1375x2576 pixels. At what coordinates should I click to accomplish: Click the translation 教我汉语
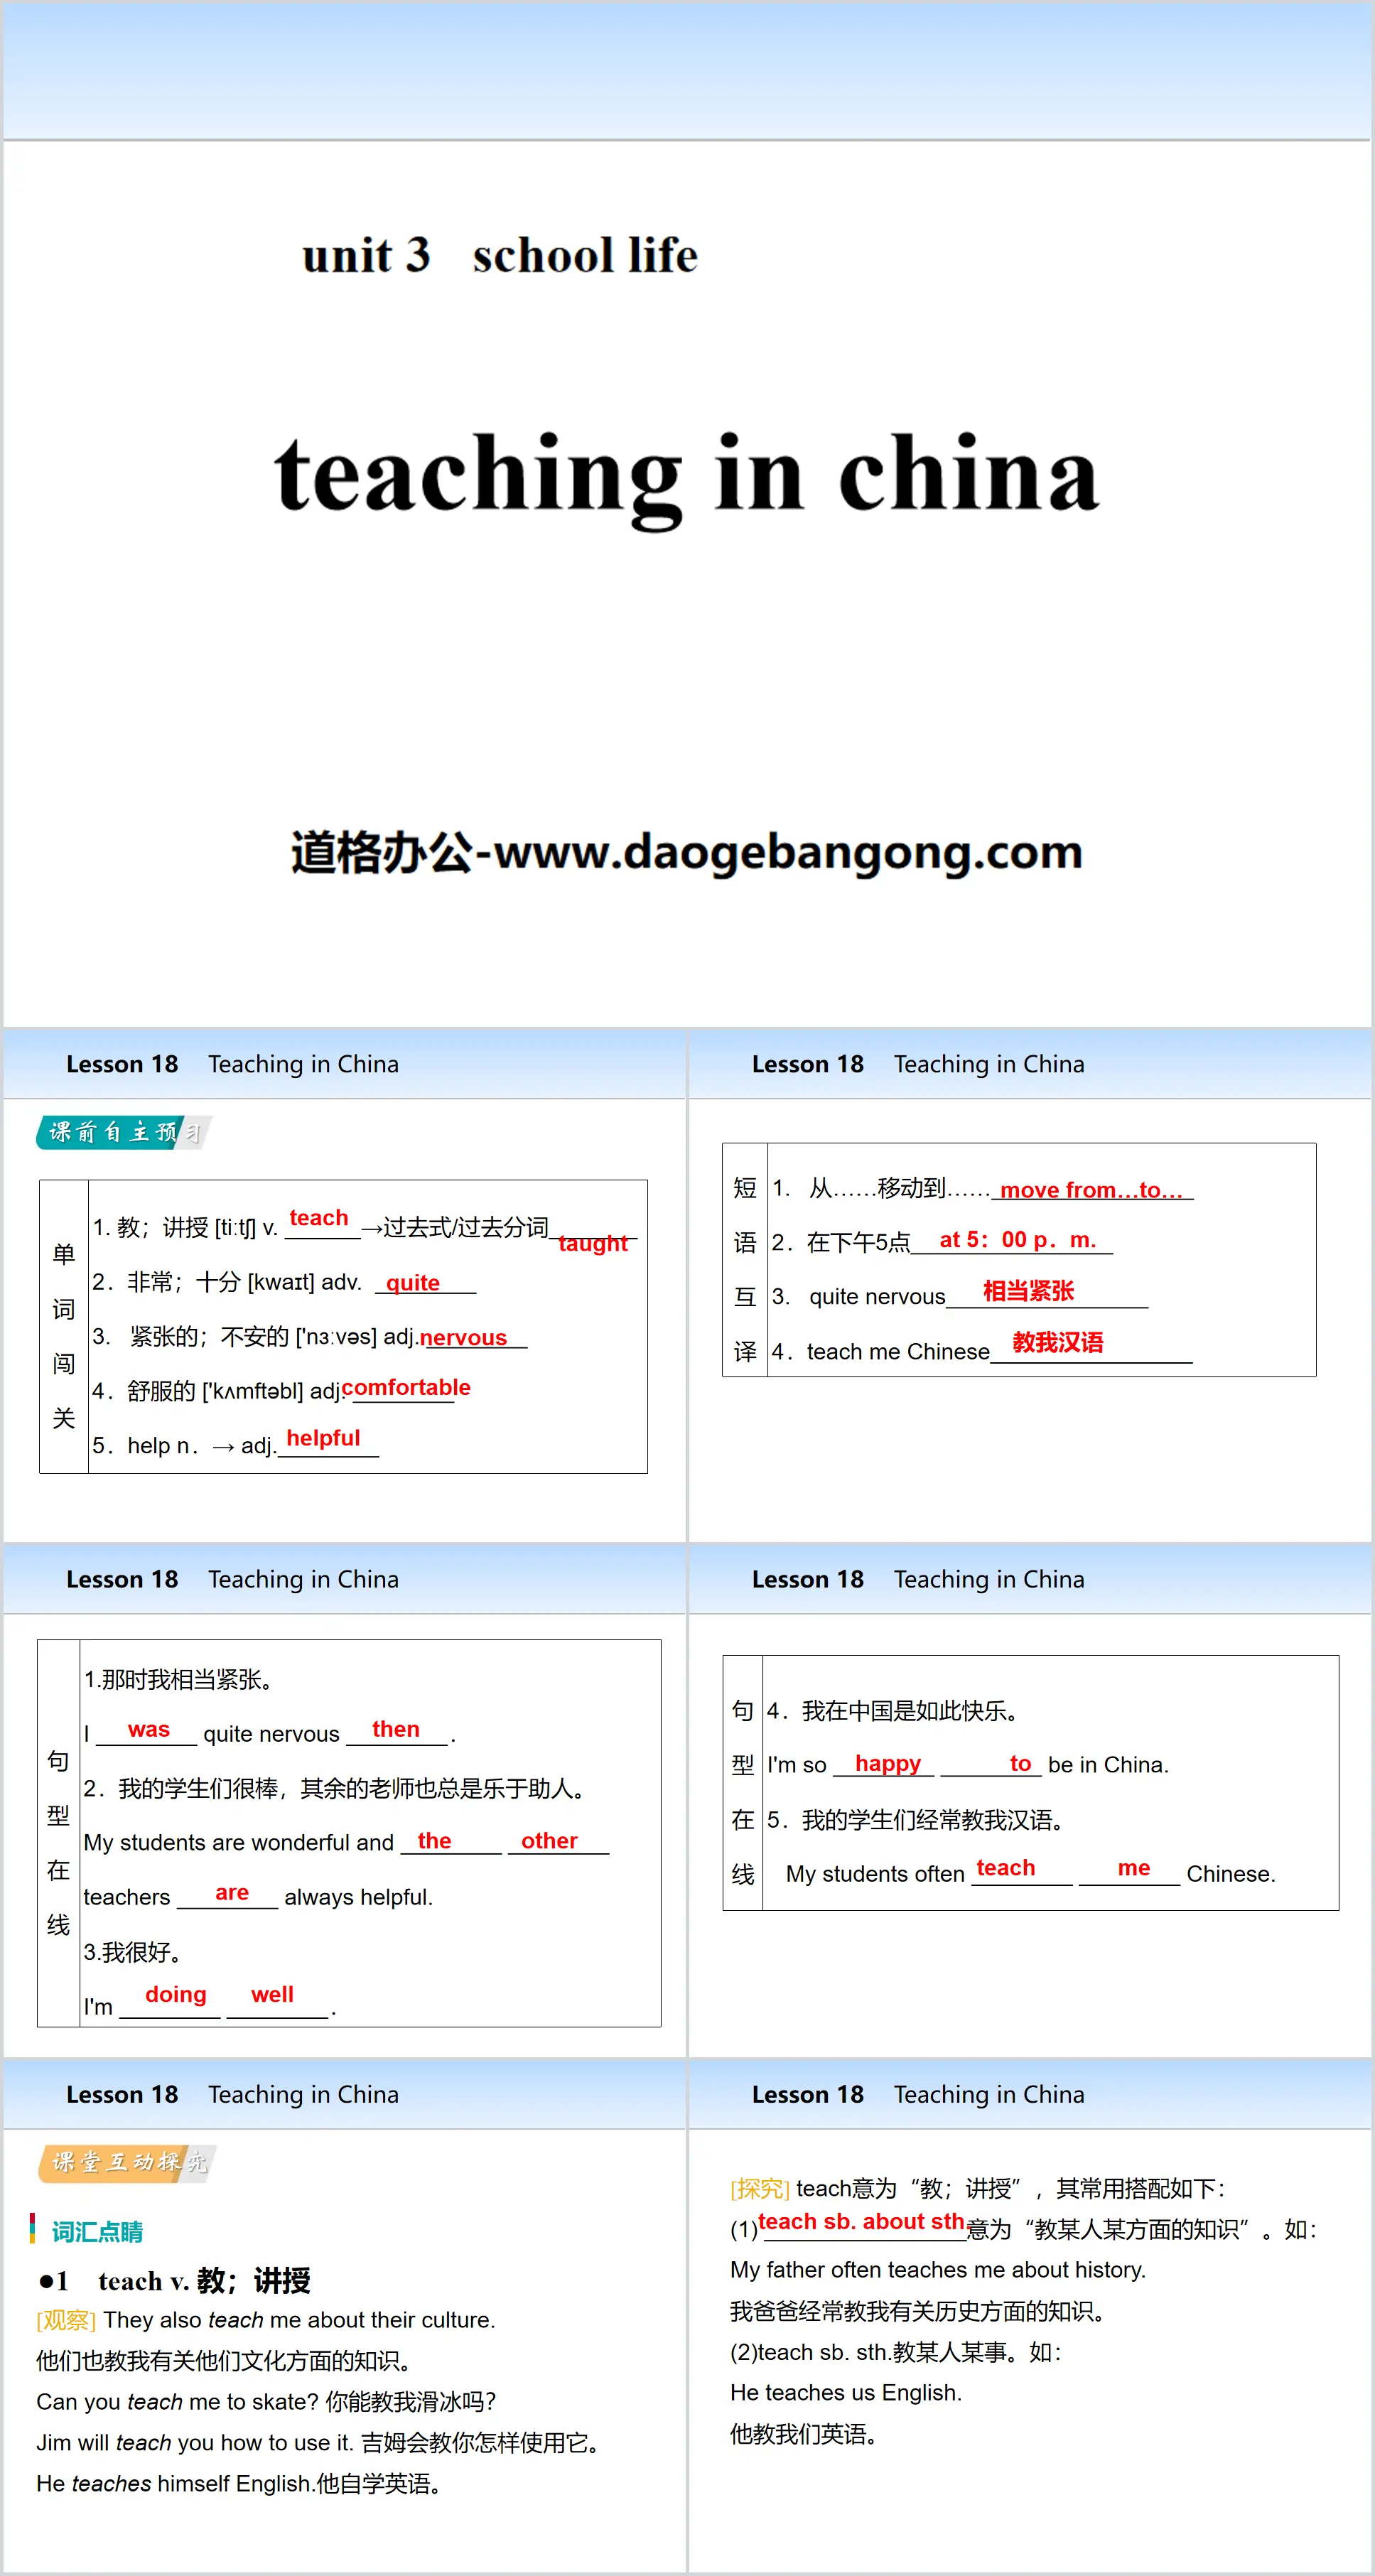(1058, 1342)
